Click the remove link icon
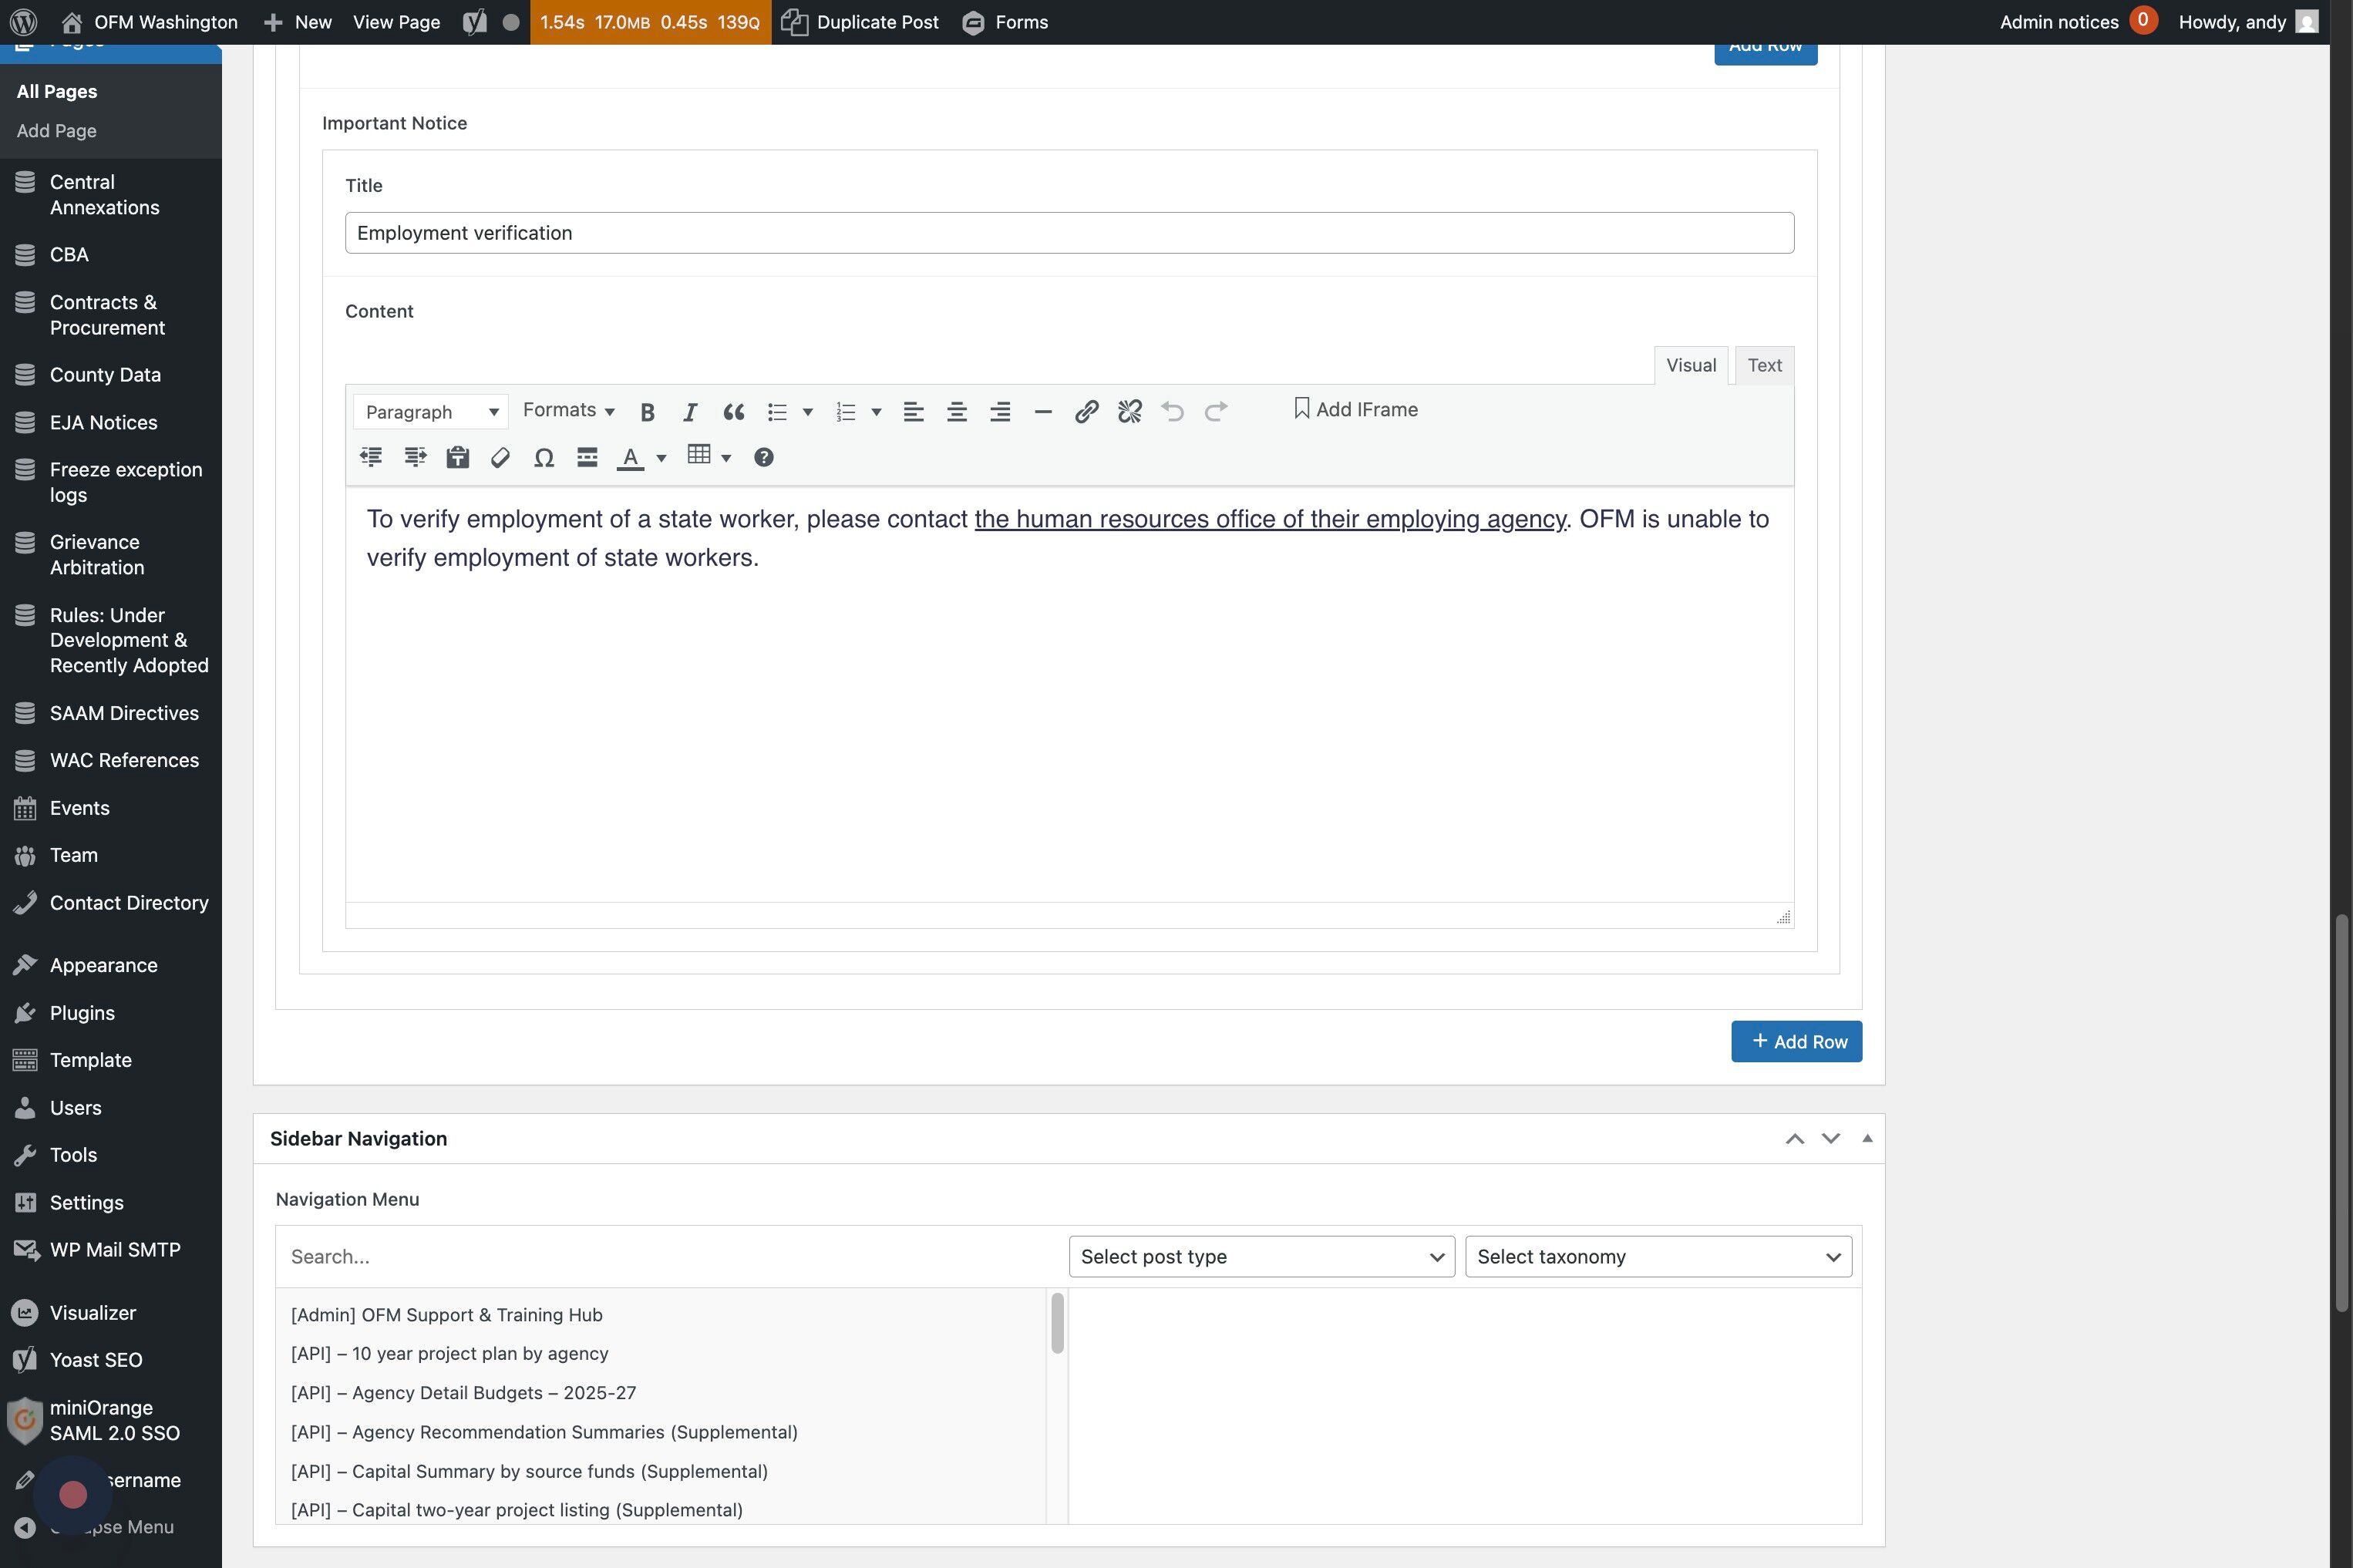This screenshot has height=1568, width=2353. (x=1129, y=412)
